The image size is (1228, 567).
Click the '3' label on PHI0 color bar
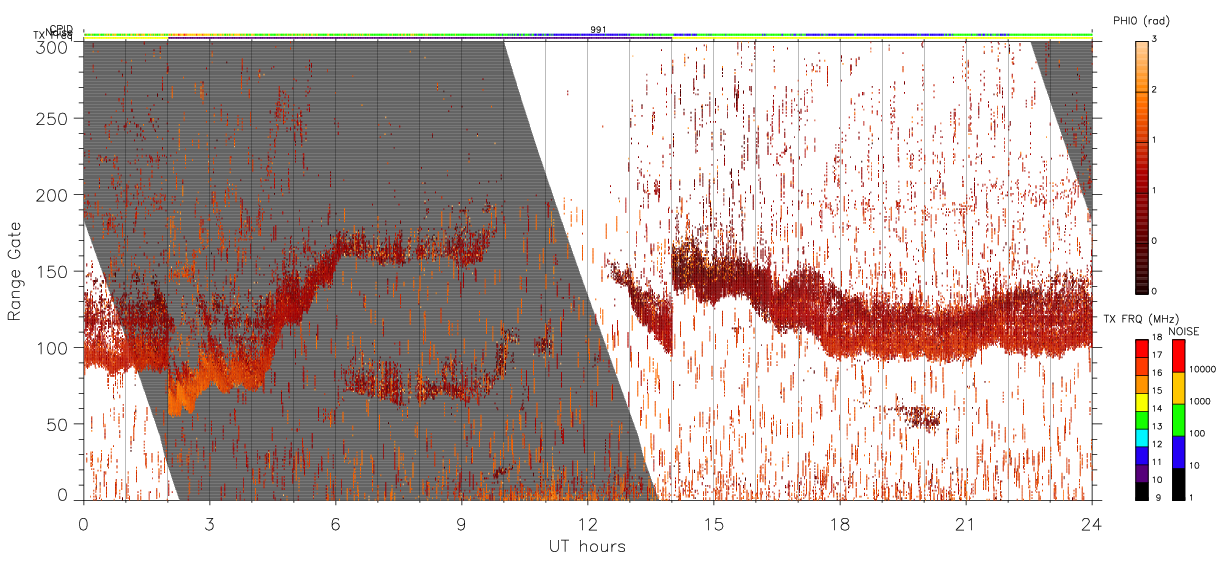click(1154, 41)
